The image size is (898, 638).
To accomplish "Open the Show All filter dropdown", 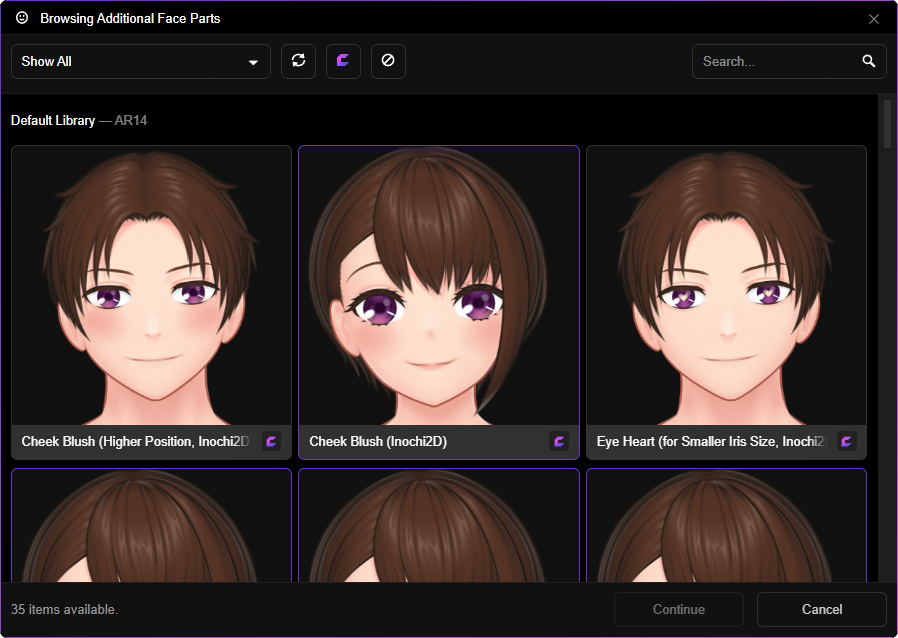I will click(x=141, y=61).
